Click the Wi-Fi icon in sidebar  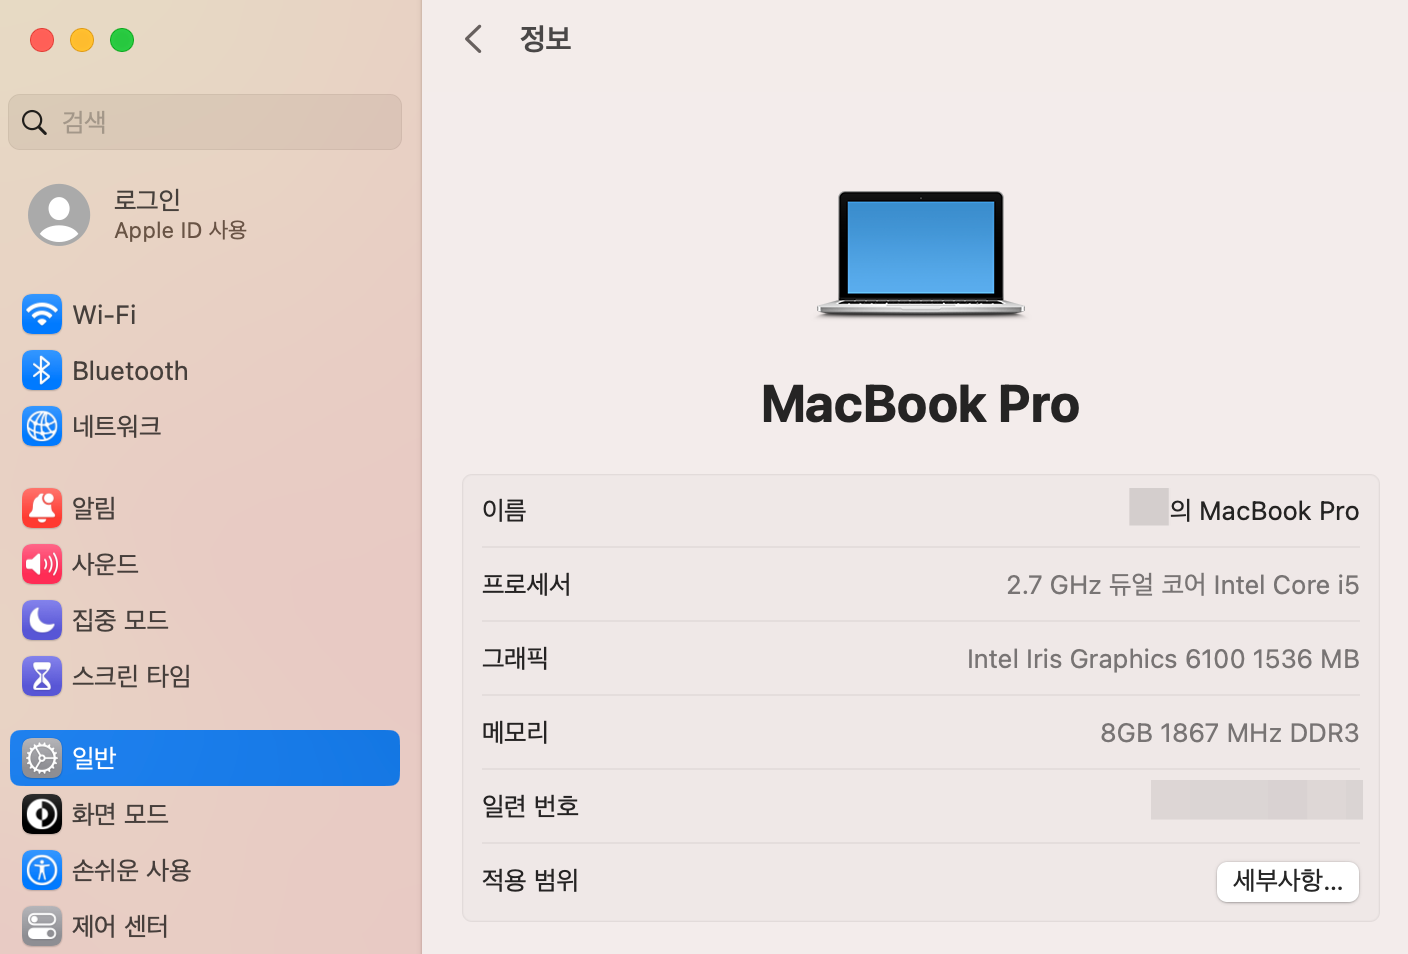click(x=42, y=315)
